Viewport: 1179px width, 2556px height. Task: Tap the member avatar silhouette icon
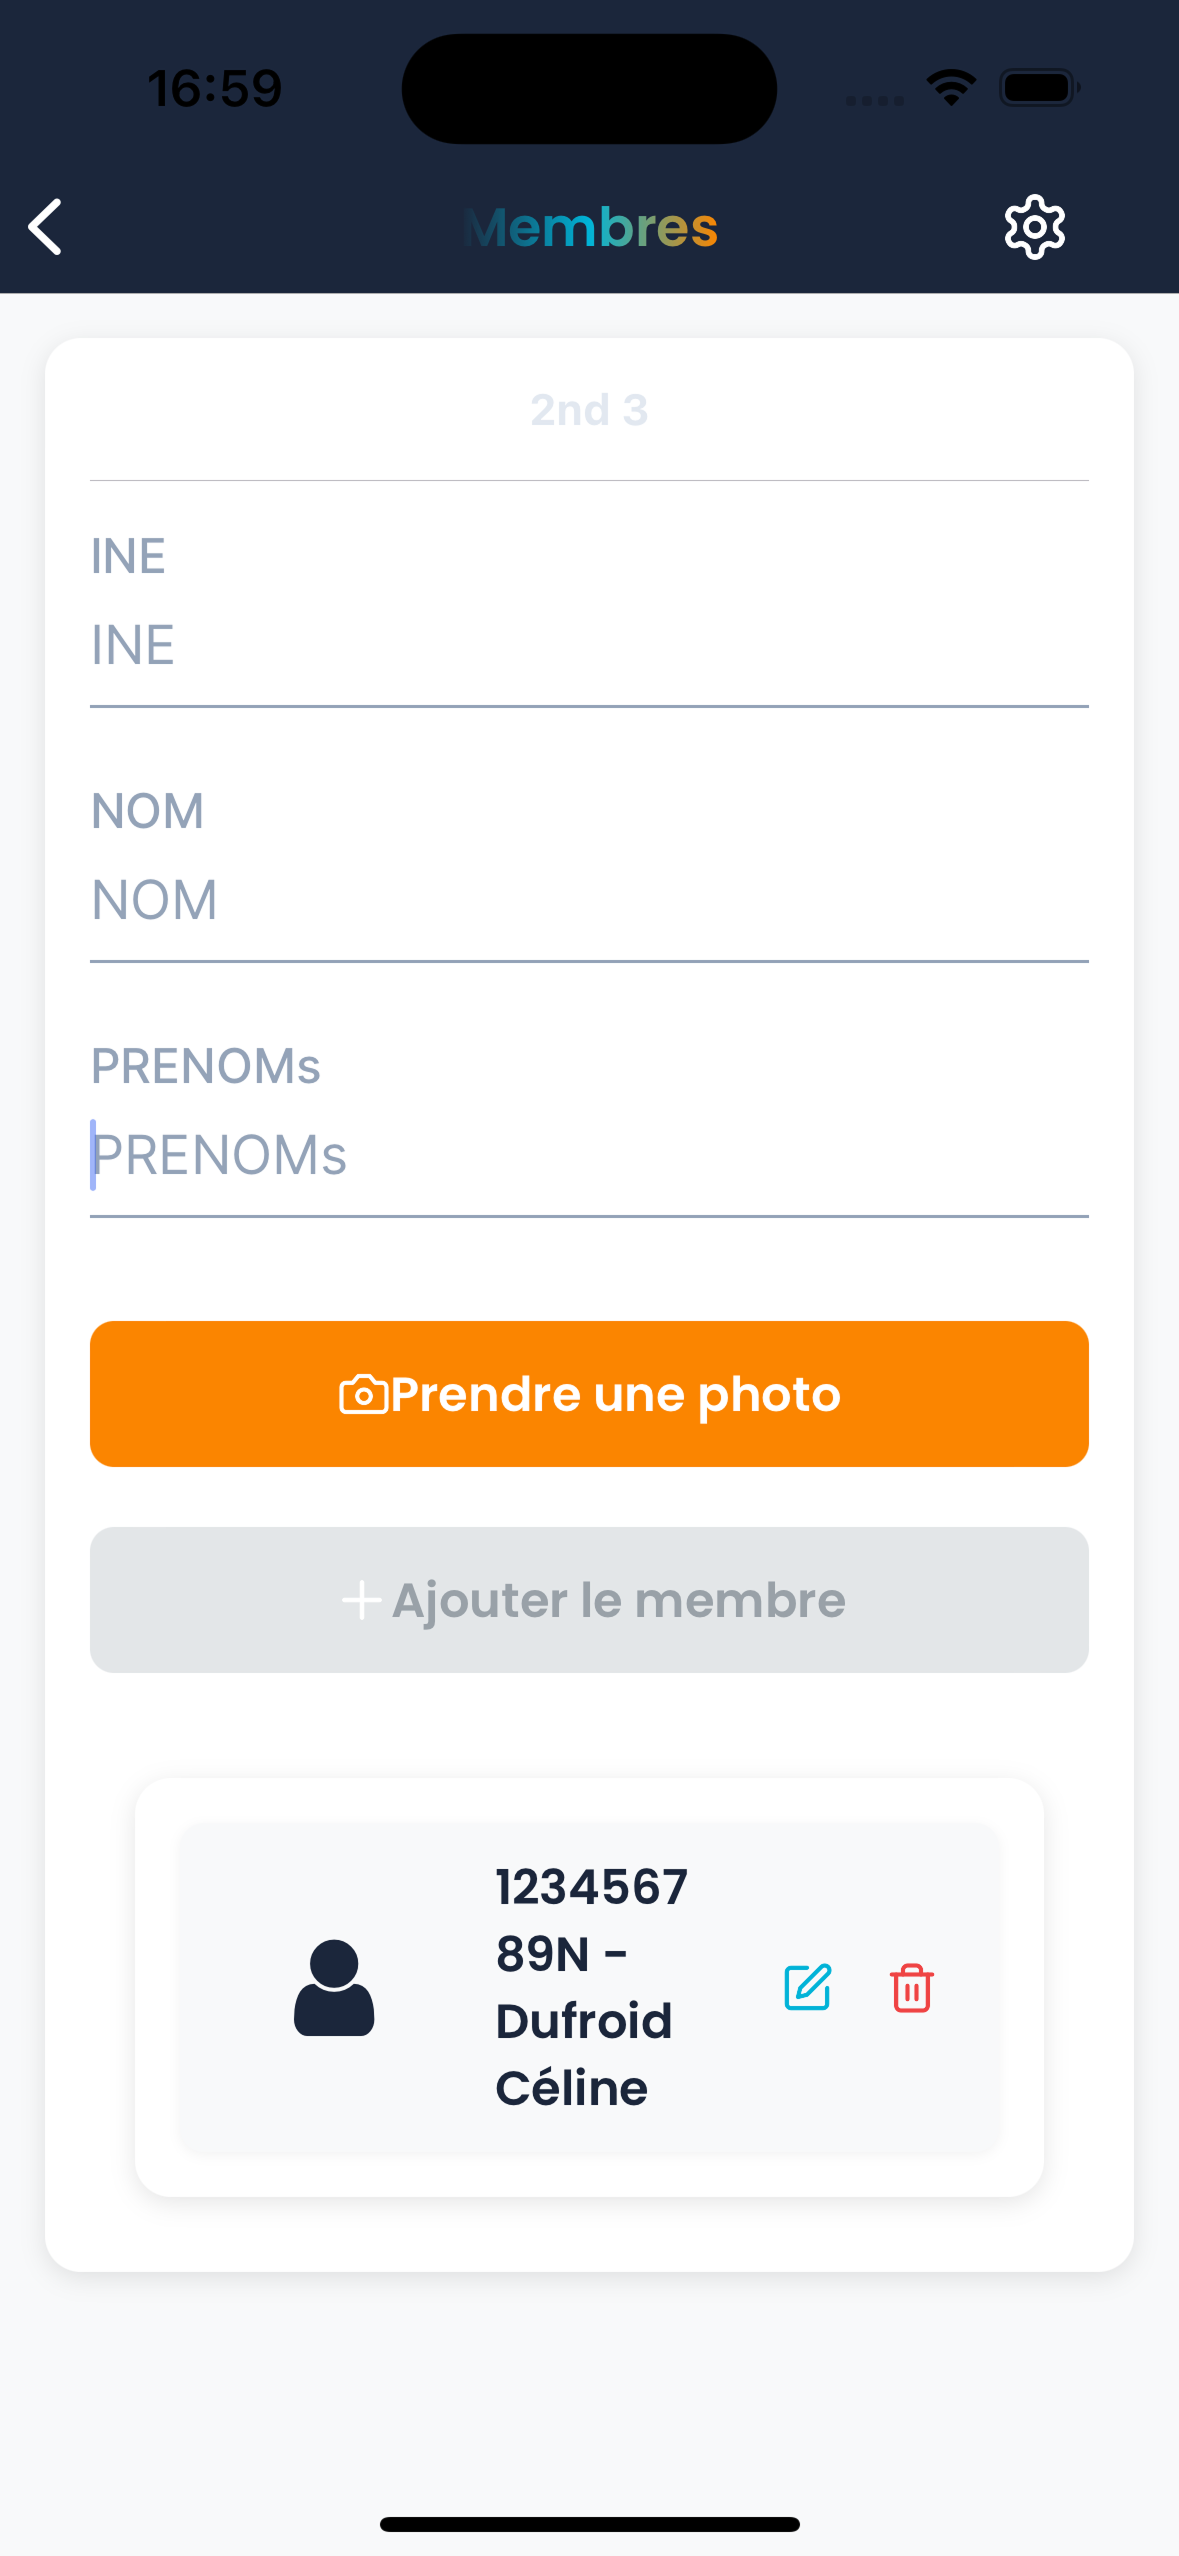(x=334, y=1987)
